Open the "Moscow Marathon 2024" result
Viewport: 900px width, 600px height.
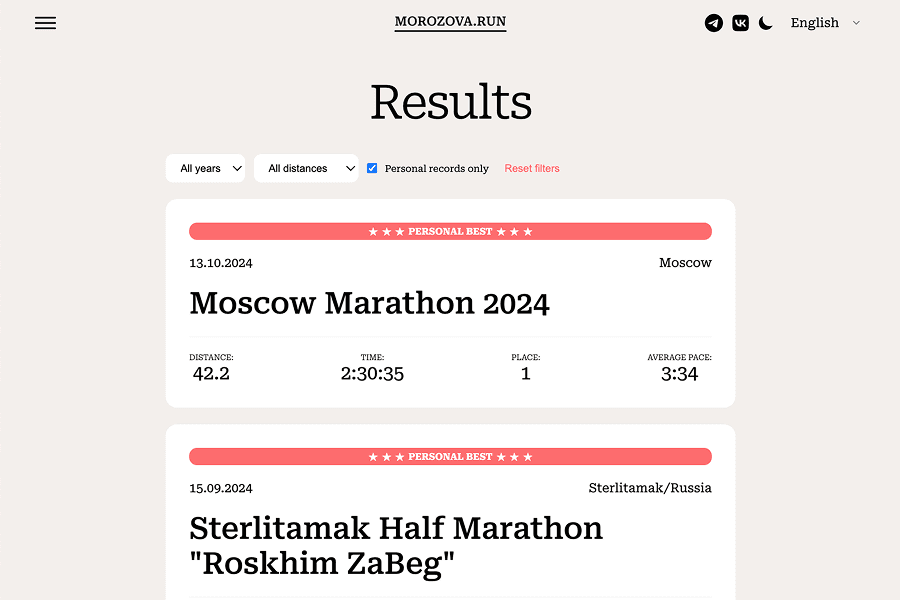pyautogui.click(x=369, y=303)
